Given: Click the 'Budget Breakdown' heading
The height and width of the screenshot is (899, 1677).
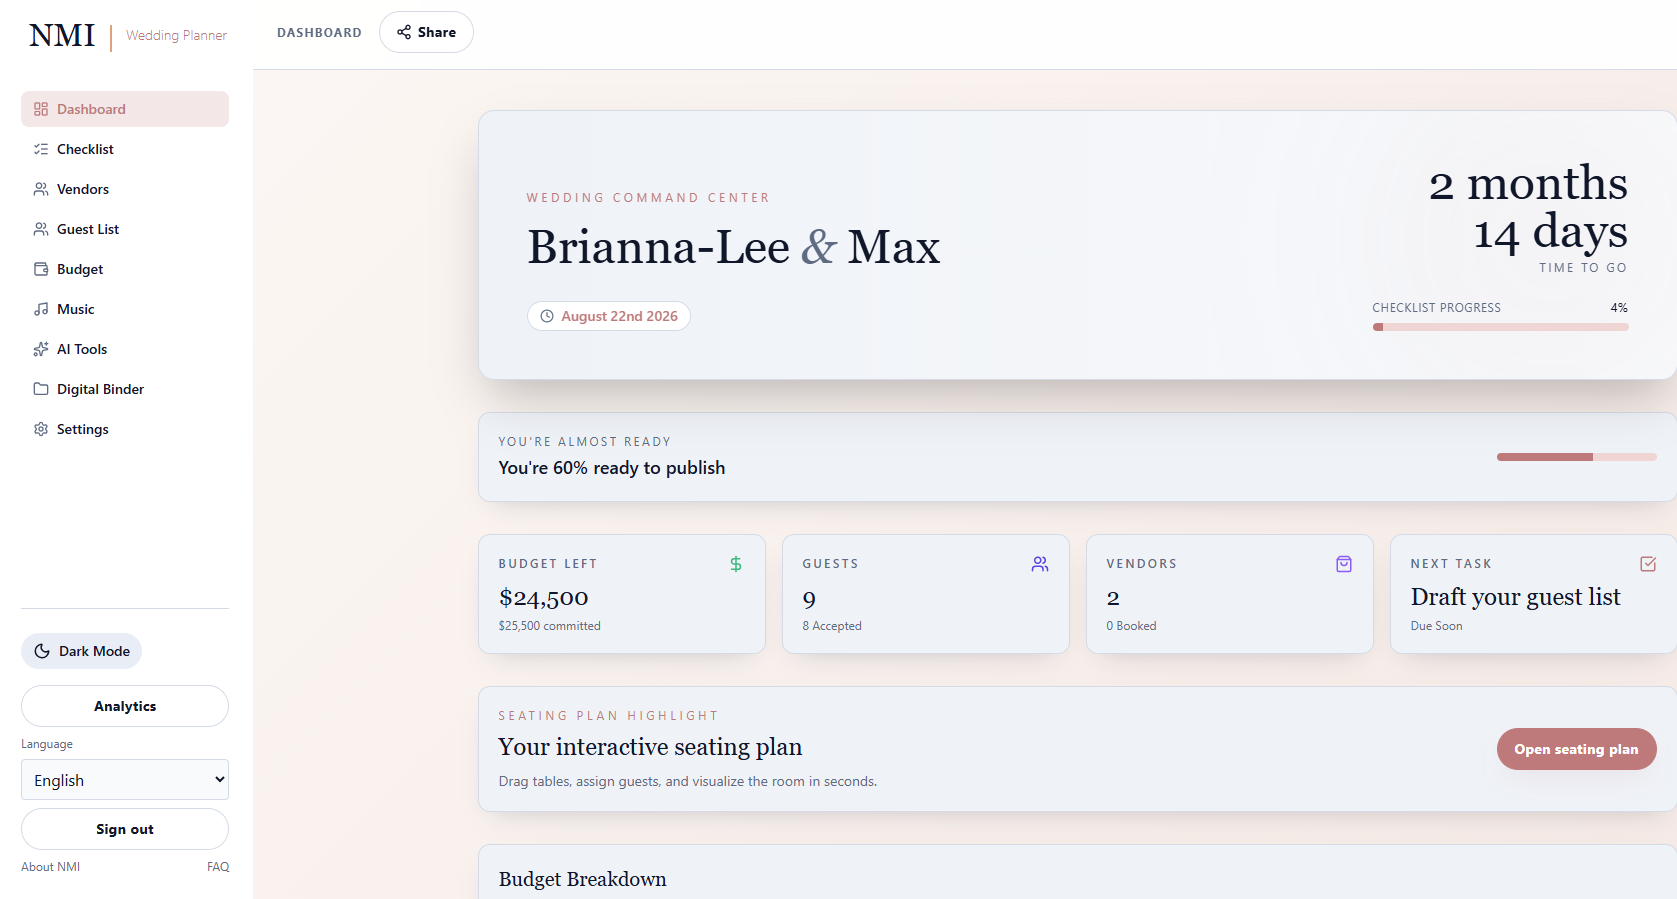Looking at the screenshot, I should pyautogui.click(x=583, y=879).
